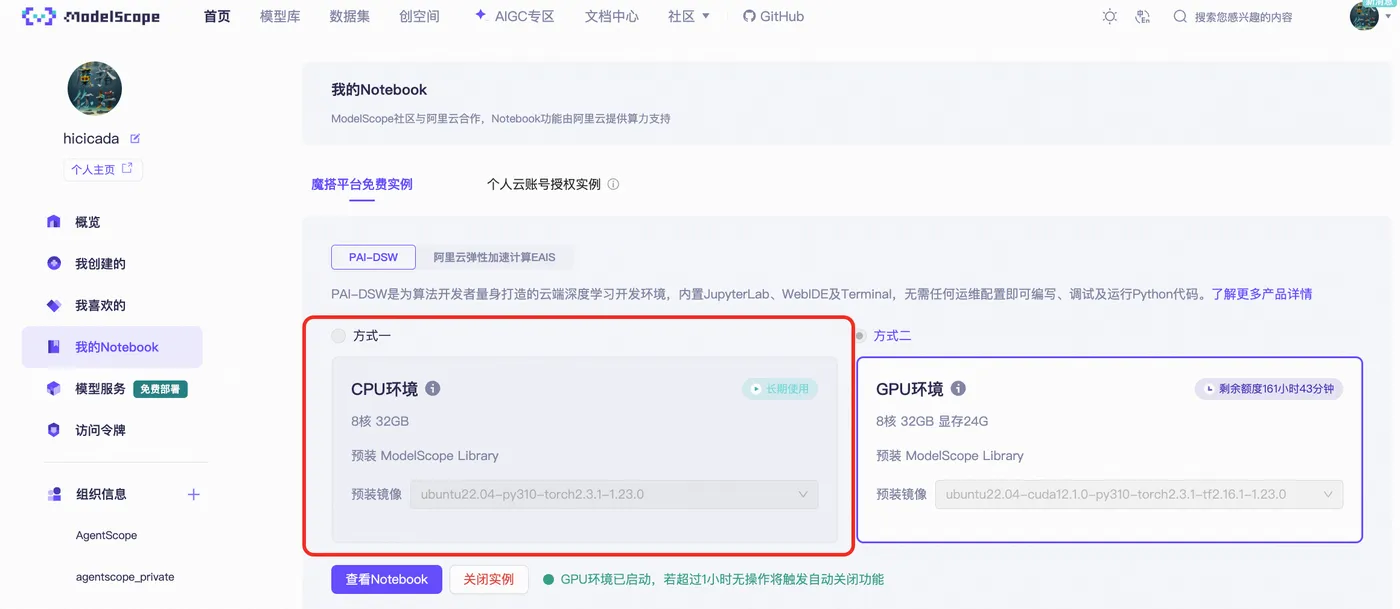
Task: Open 了解更多产品详情 link
Action: pyautogui.click(x=1262, y=294)
